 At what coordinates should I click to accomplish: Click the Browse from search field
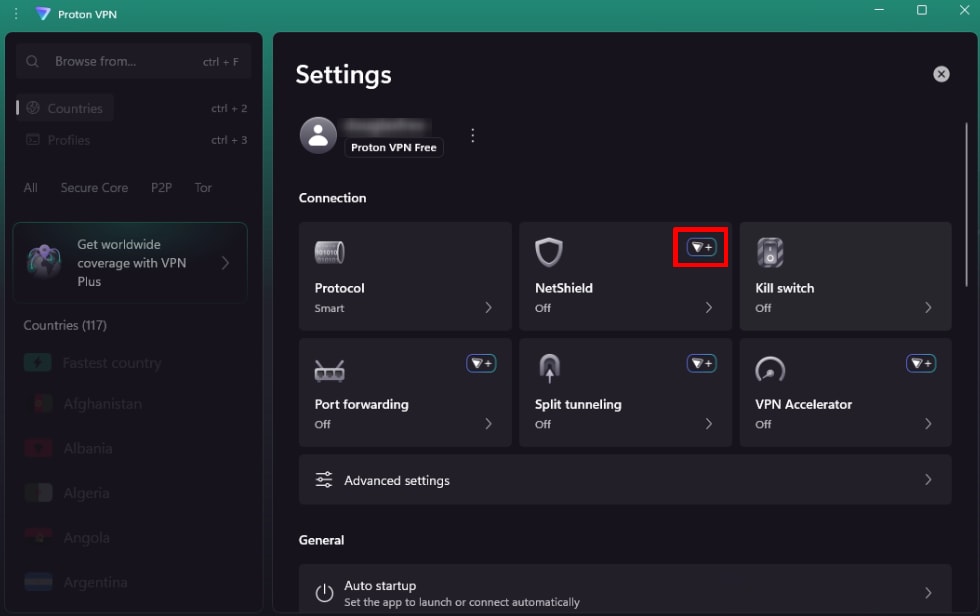point(133,61)
